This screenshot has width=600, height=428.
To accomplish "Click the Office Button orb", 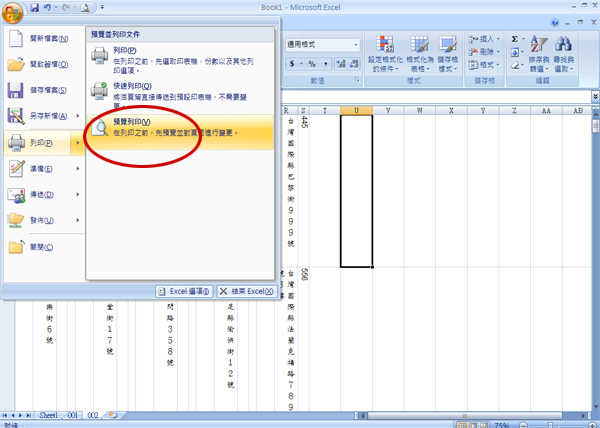I will [x=12, y=13].
